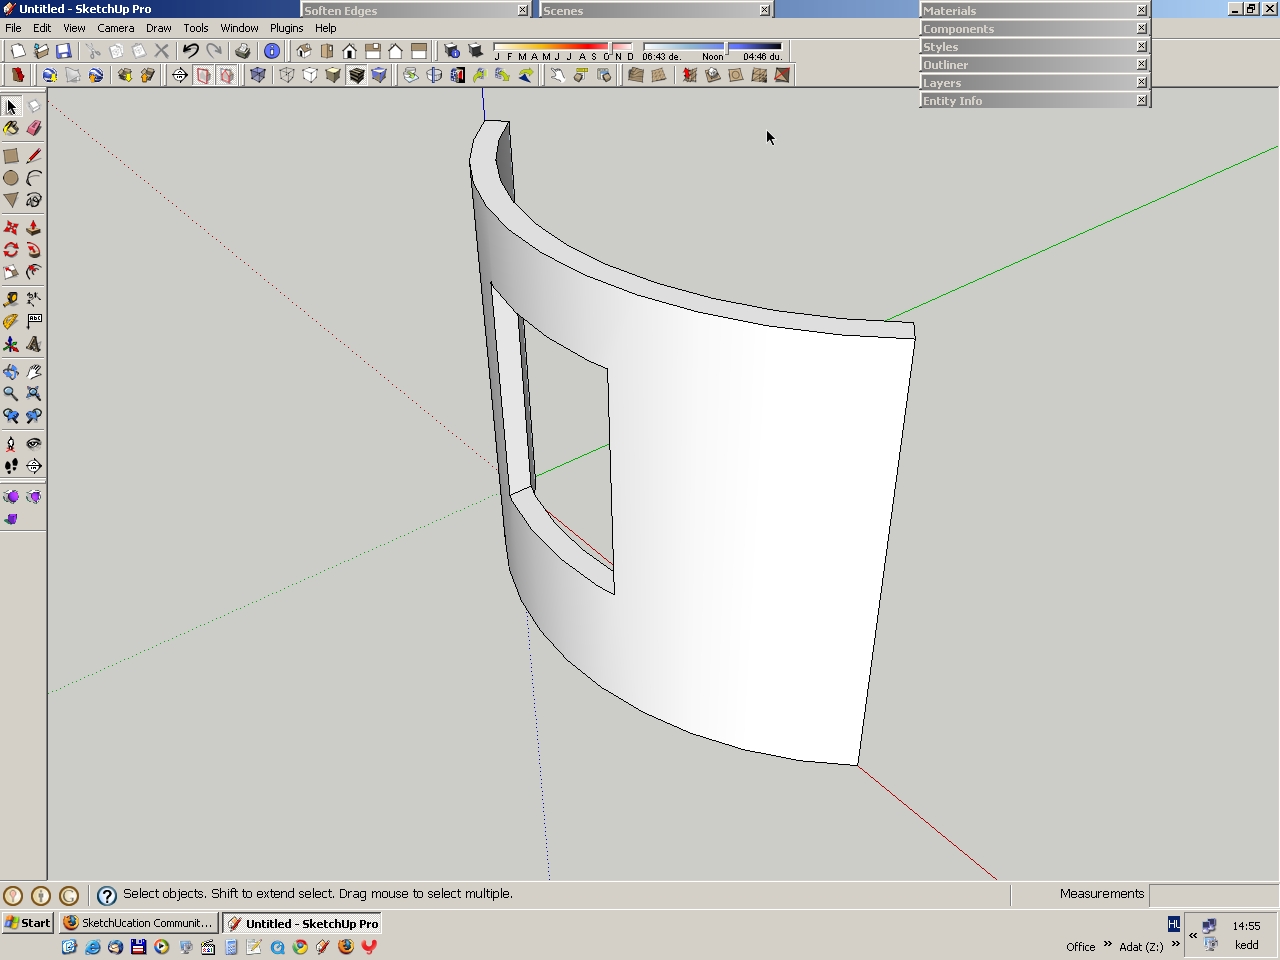
Task: Select the Text label tool
Action: 34,321
